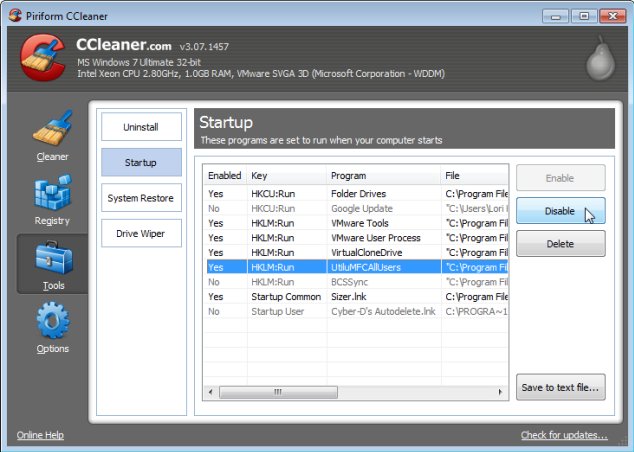Image resolution: width=634 pixels, height=452 pixels.
Task: Open the Registry section icon
Action: pos(52,194)
